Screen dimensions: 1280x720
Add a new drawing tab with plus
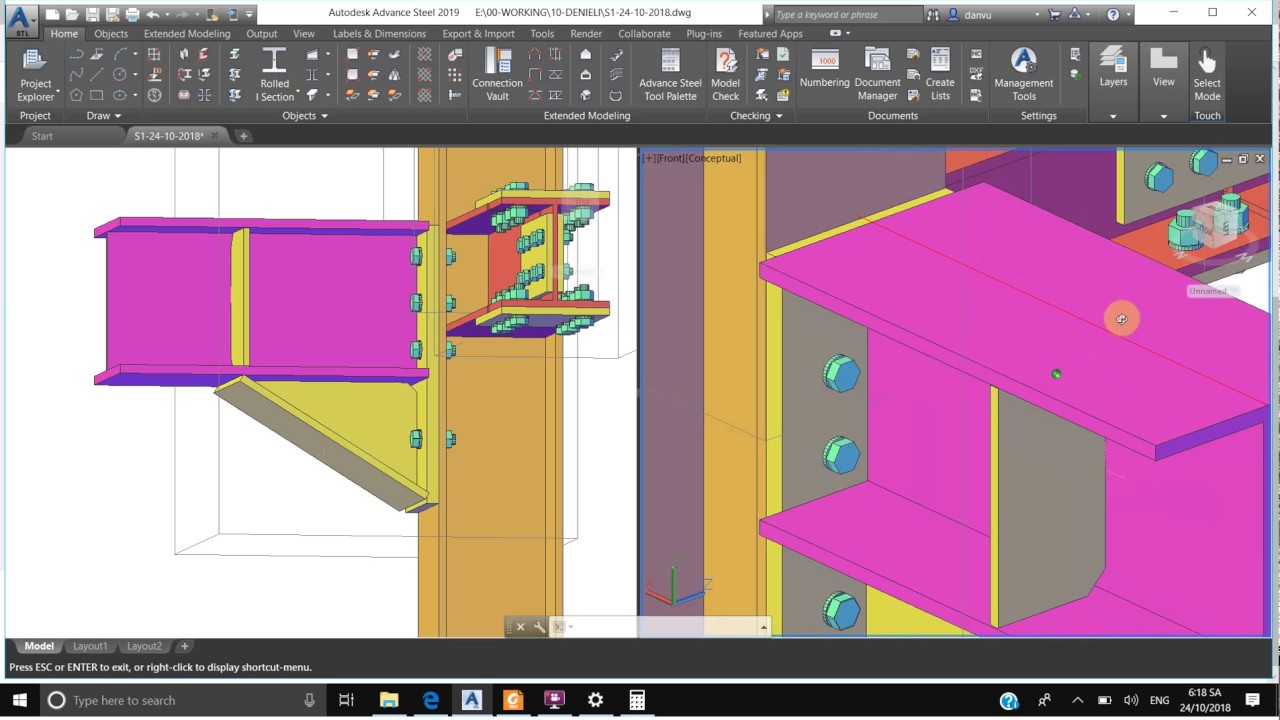[x=242, y=136]
